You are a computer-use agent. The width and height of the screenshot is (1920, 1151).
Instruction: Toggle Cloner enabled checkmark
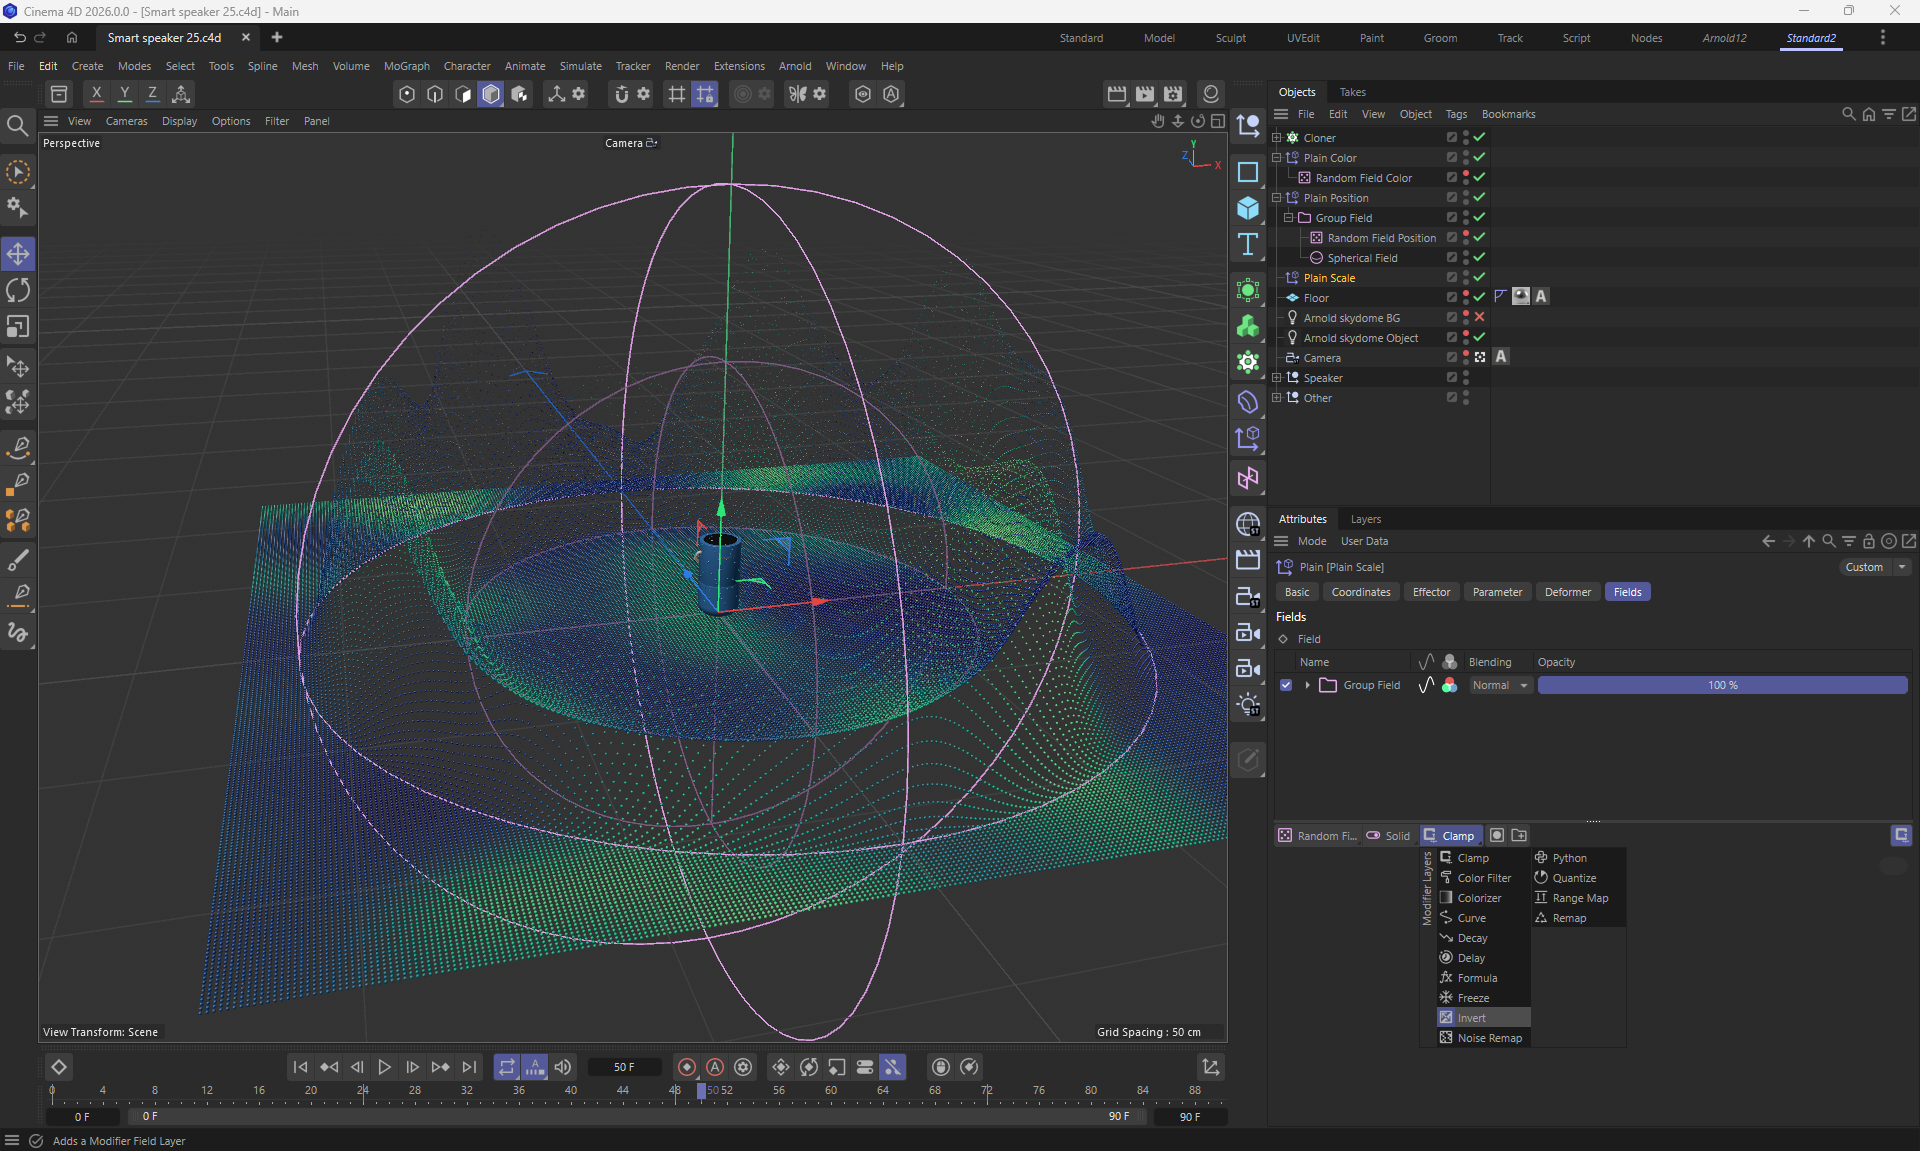(1479, 137)
